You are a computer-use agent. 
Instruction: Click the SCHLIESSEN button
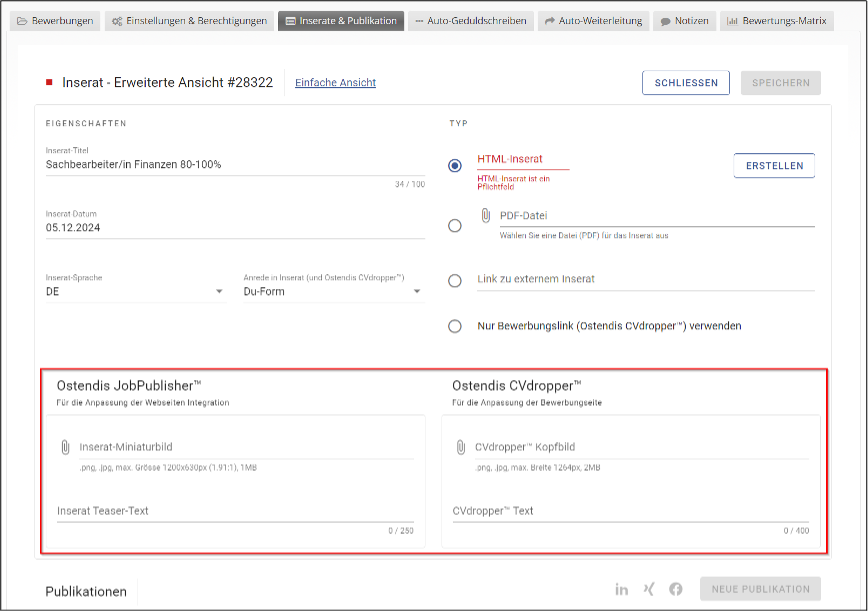click(686, 83)
